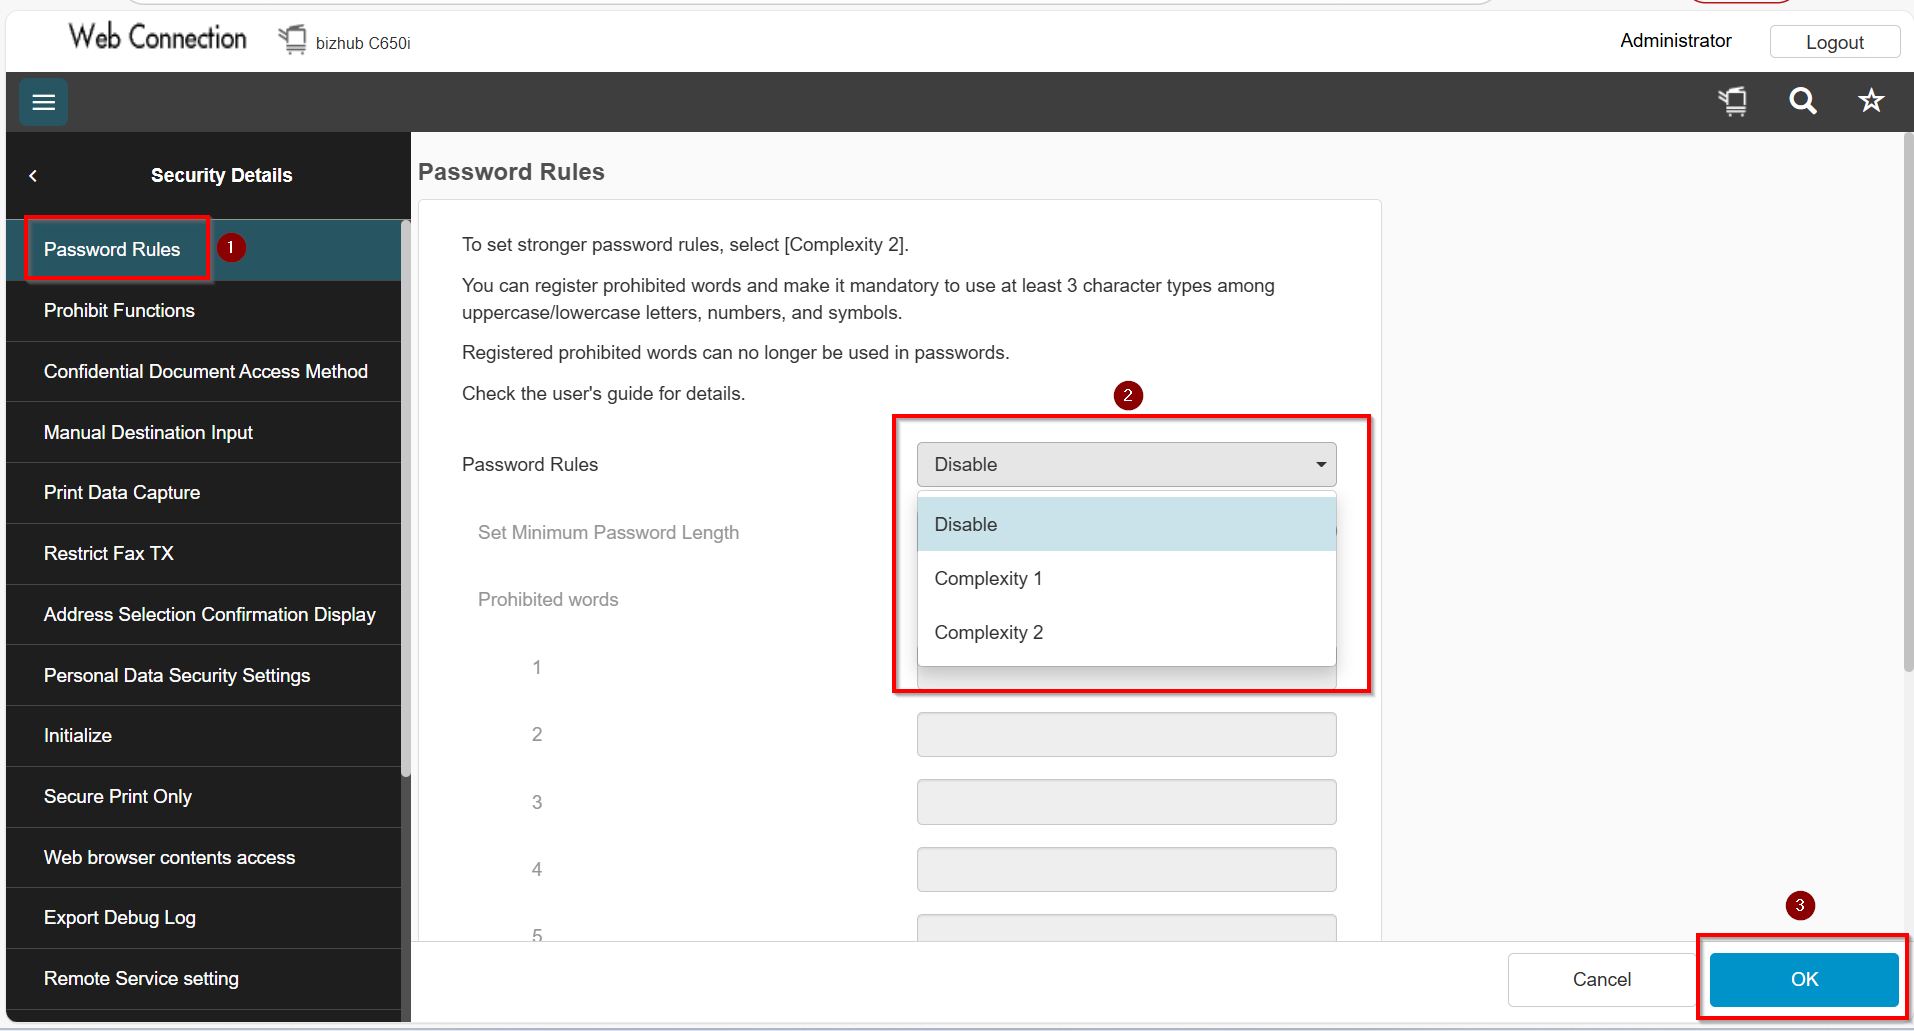Open Export Debug Log menu item
This screenshot has width=1914, height=1031.
pyautogui.click(x=119, y=918)
